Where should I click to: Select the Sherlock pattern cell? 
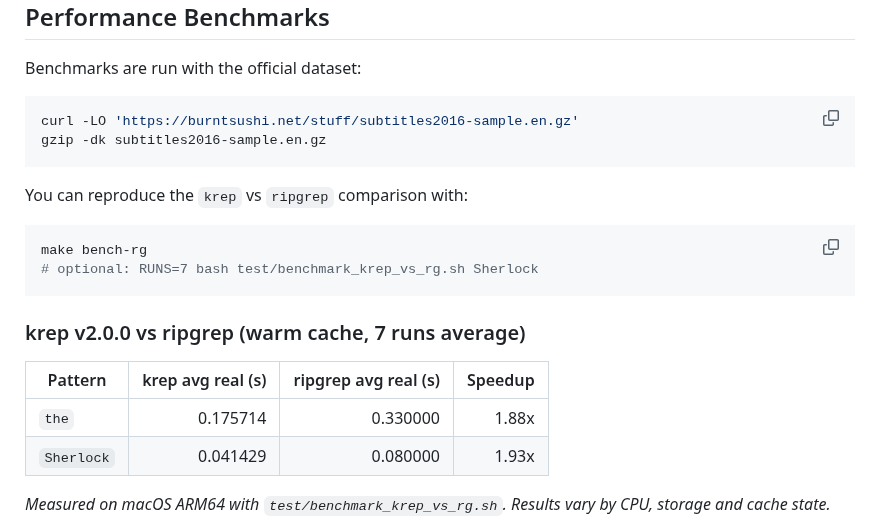point(77,457)
